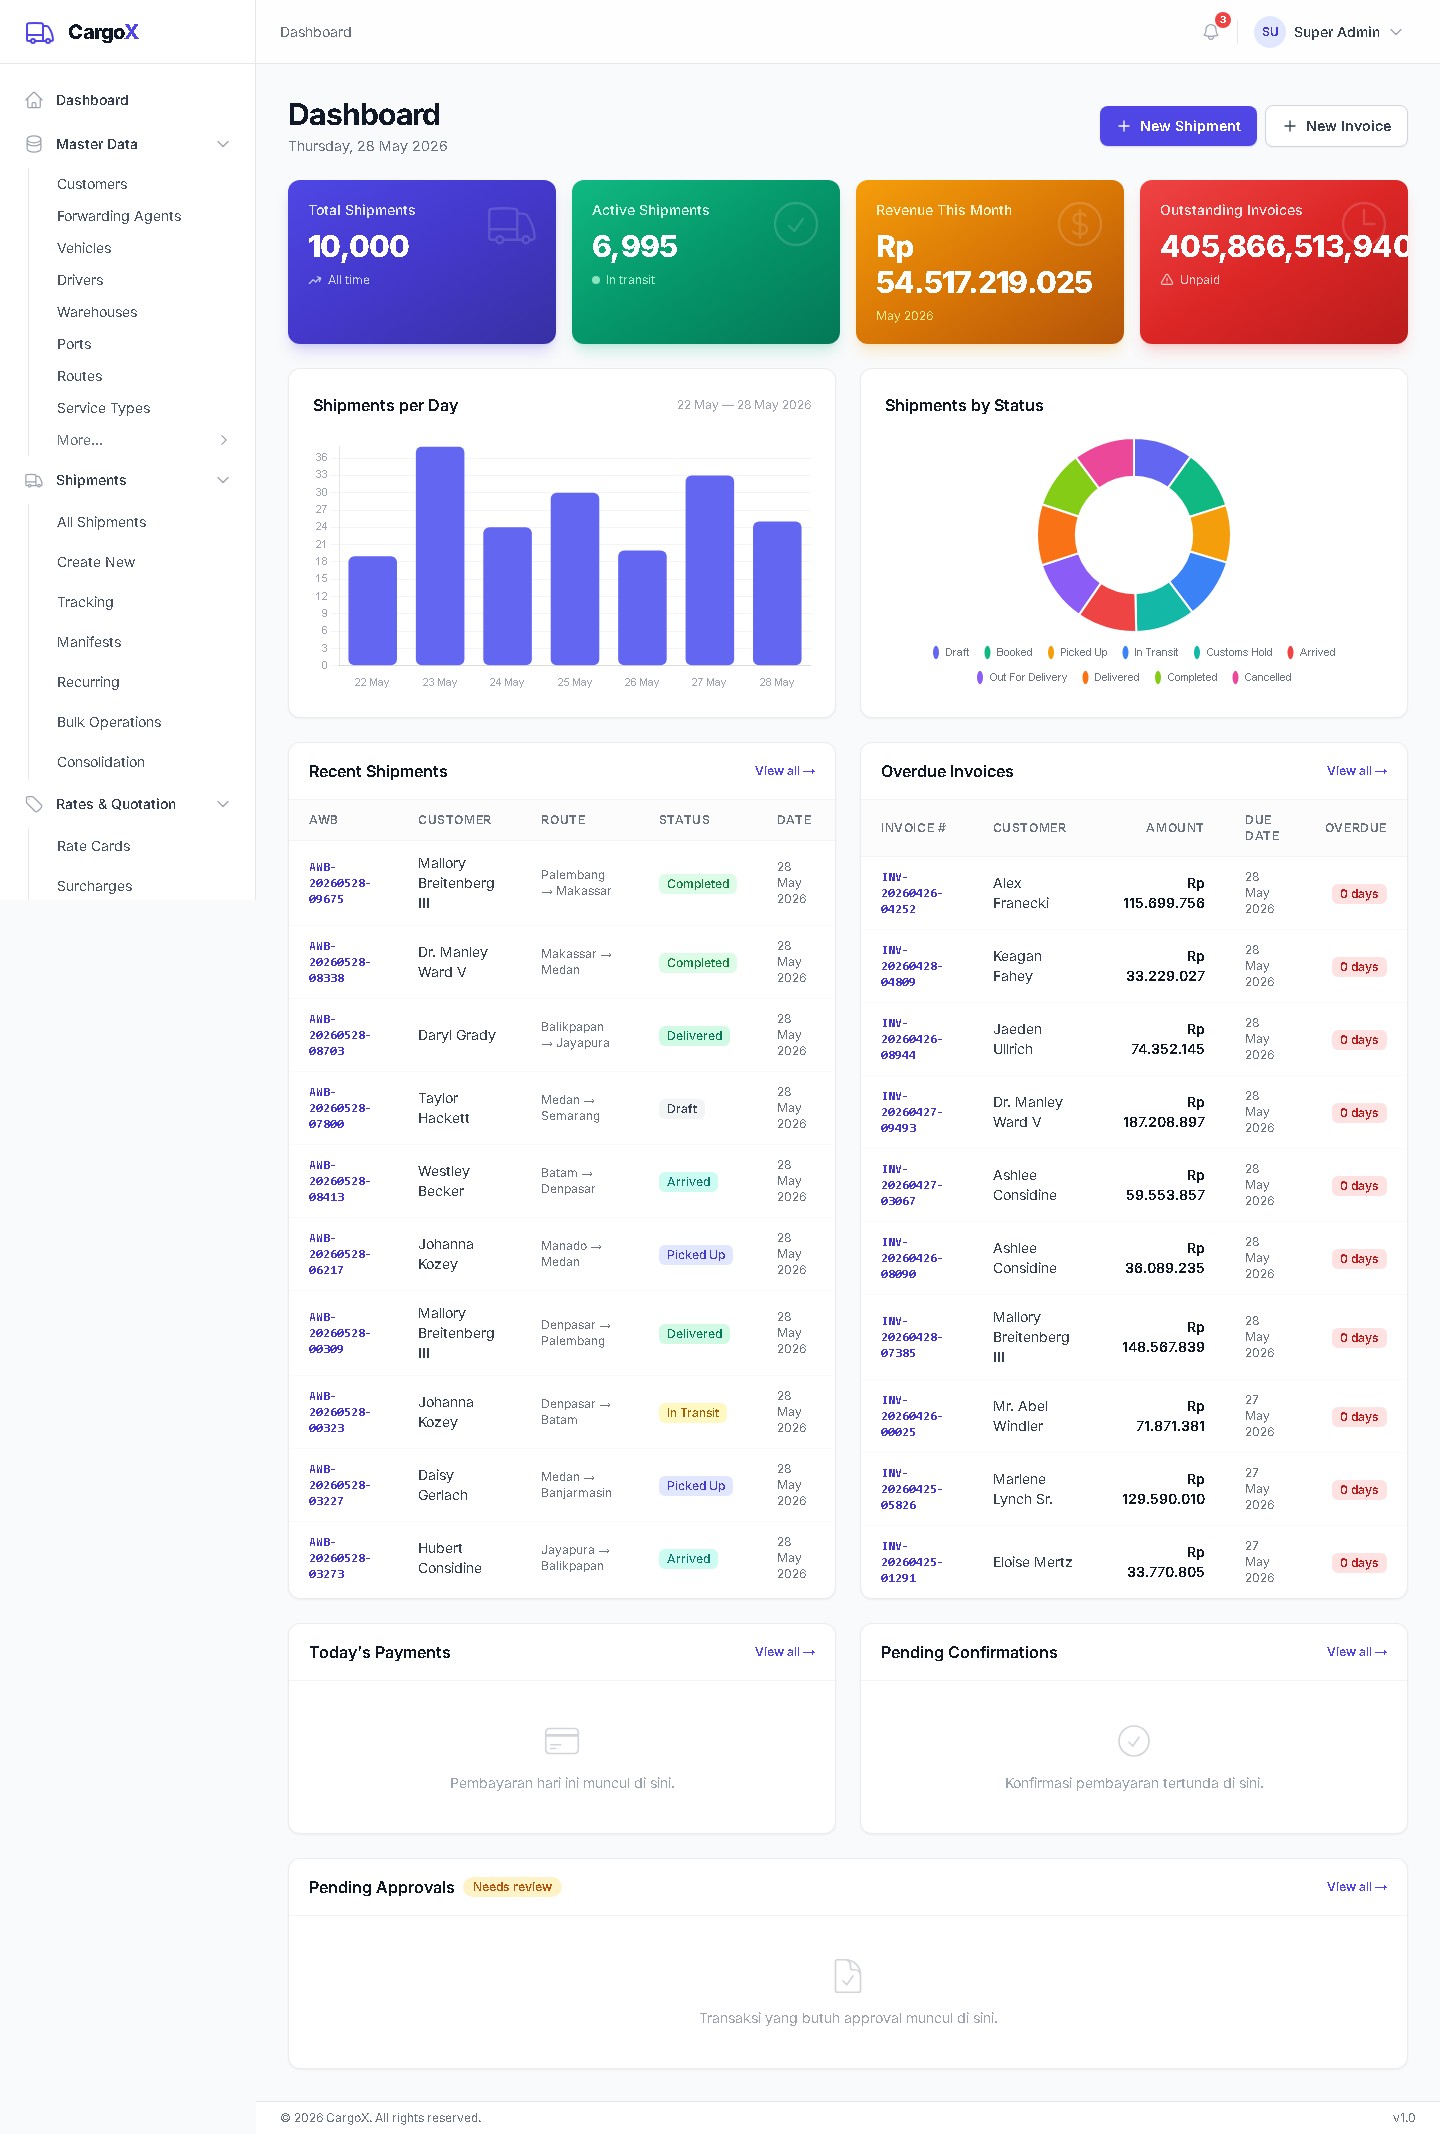Click the New Invoice button

pyautogui.click(x=1336, y=126)
